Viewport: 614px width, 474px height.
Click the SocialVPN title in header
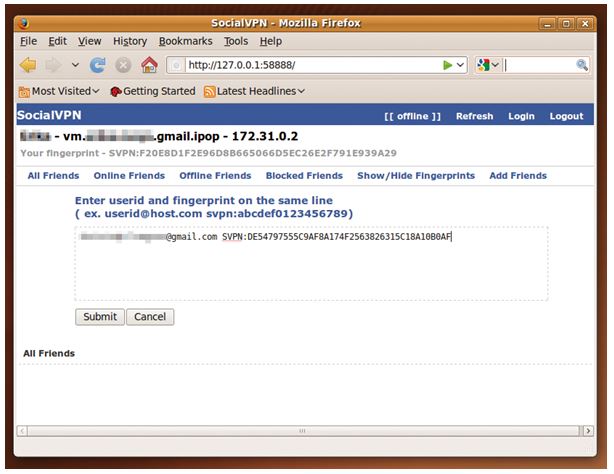click(49, 115)
